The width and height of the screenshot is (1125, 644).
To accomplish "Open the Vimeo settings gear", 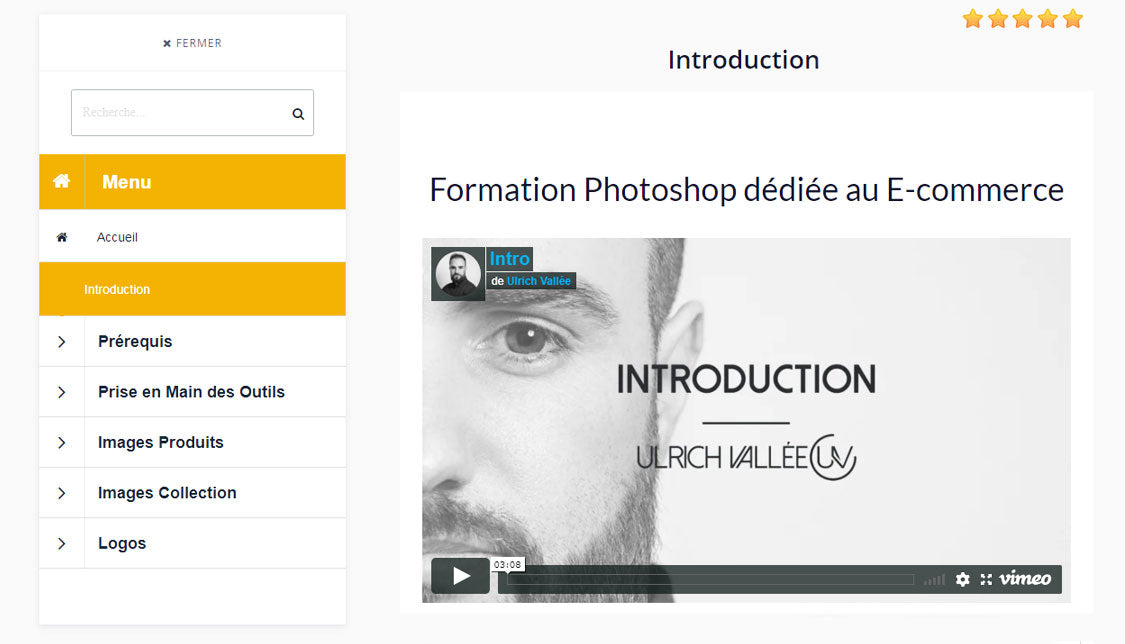I will coord(963,579).
